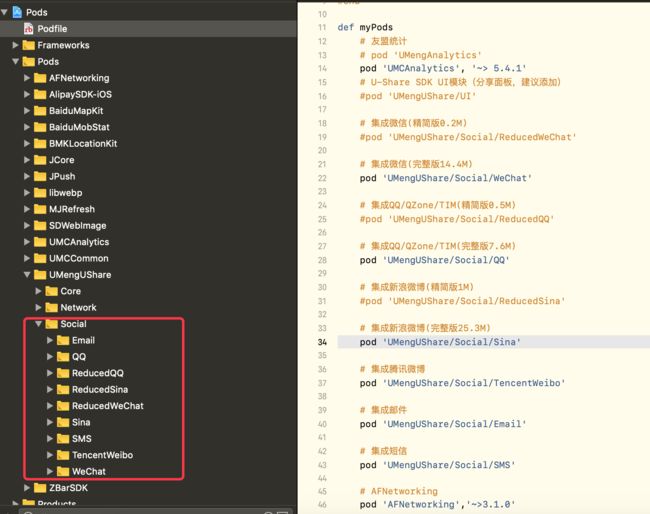Click the ReducedSina folder icon
Image resolution: width=650 pixels, height=514 pixels.
tap(63, 389)
